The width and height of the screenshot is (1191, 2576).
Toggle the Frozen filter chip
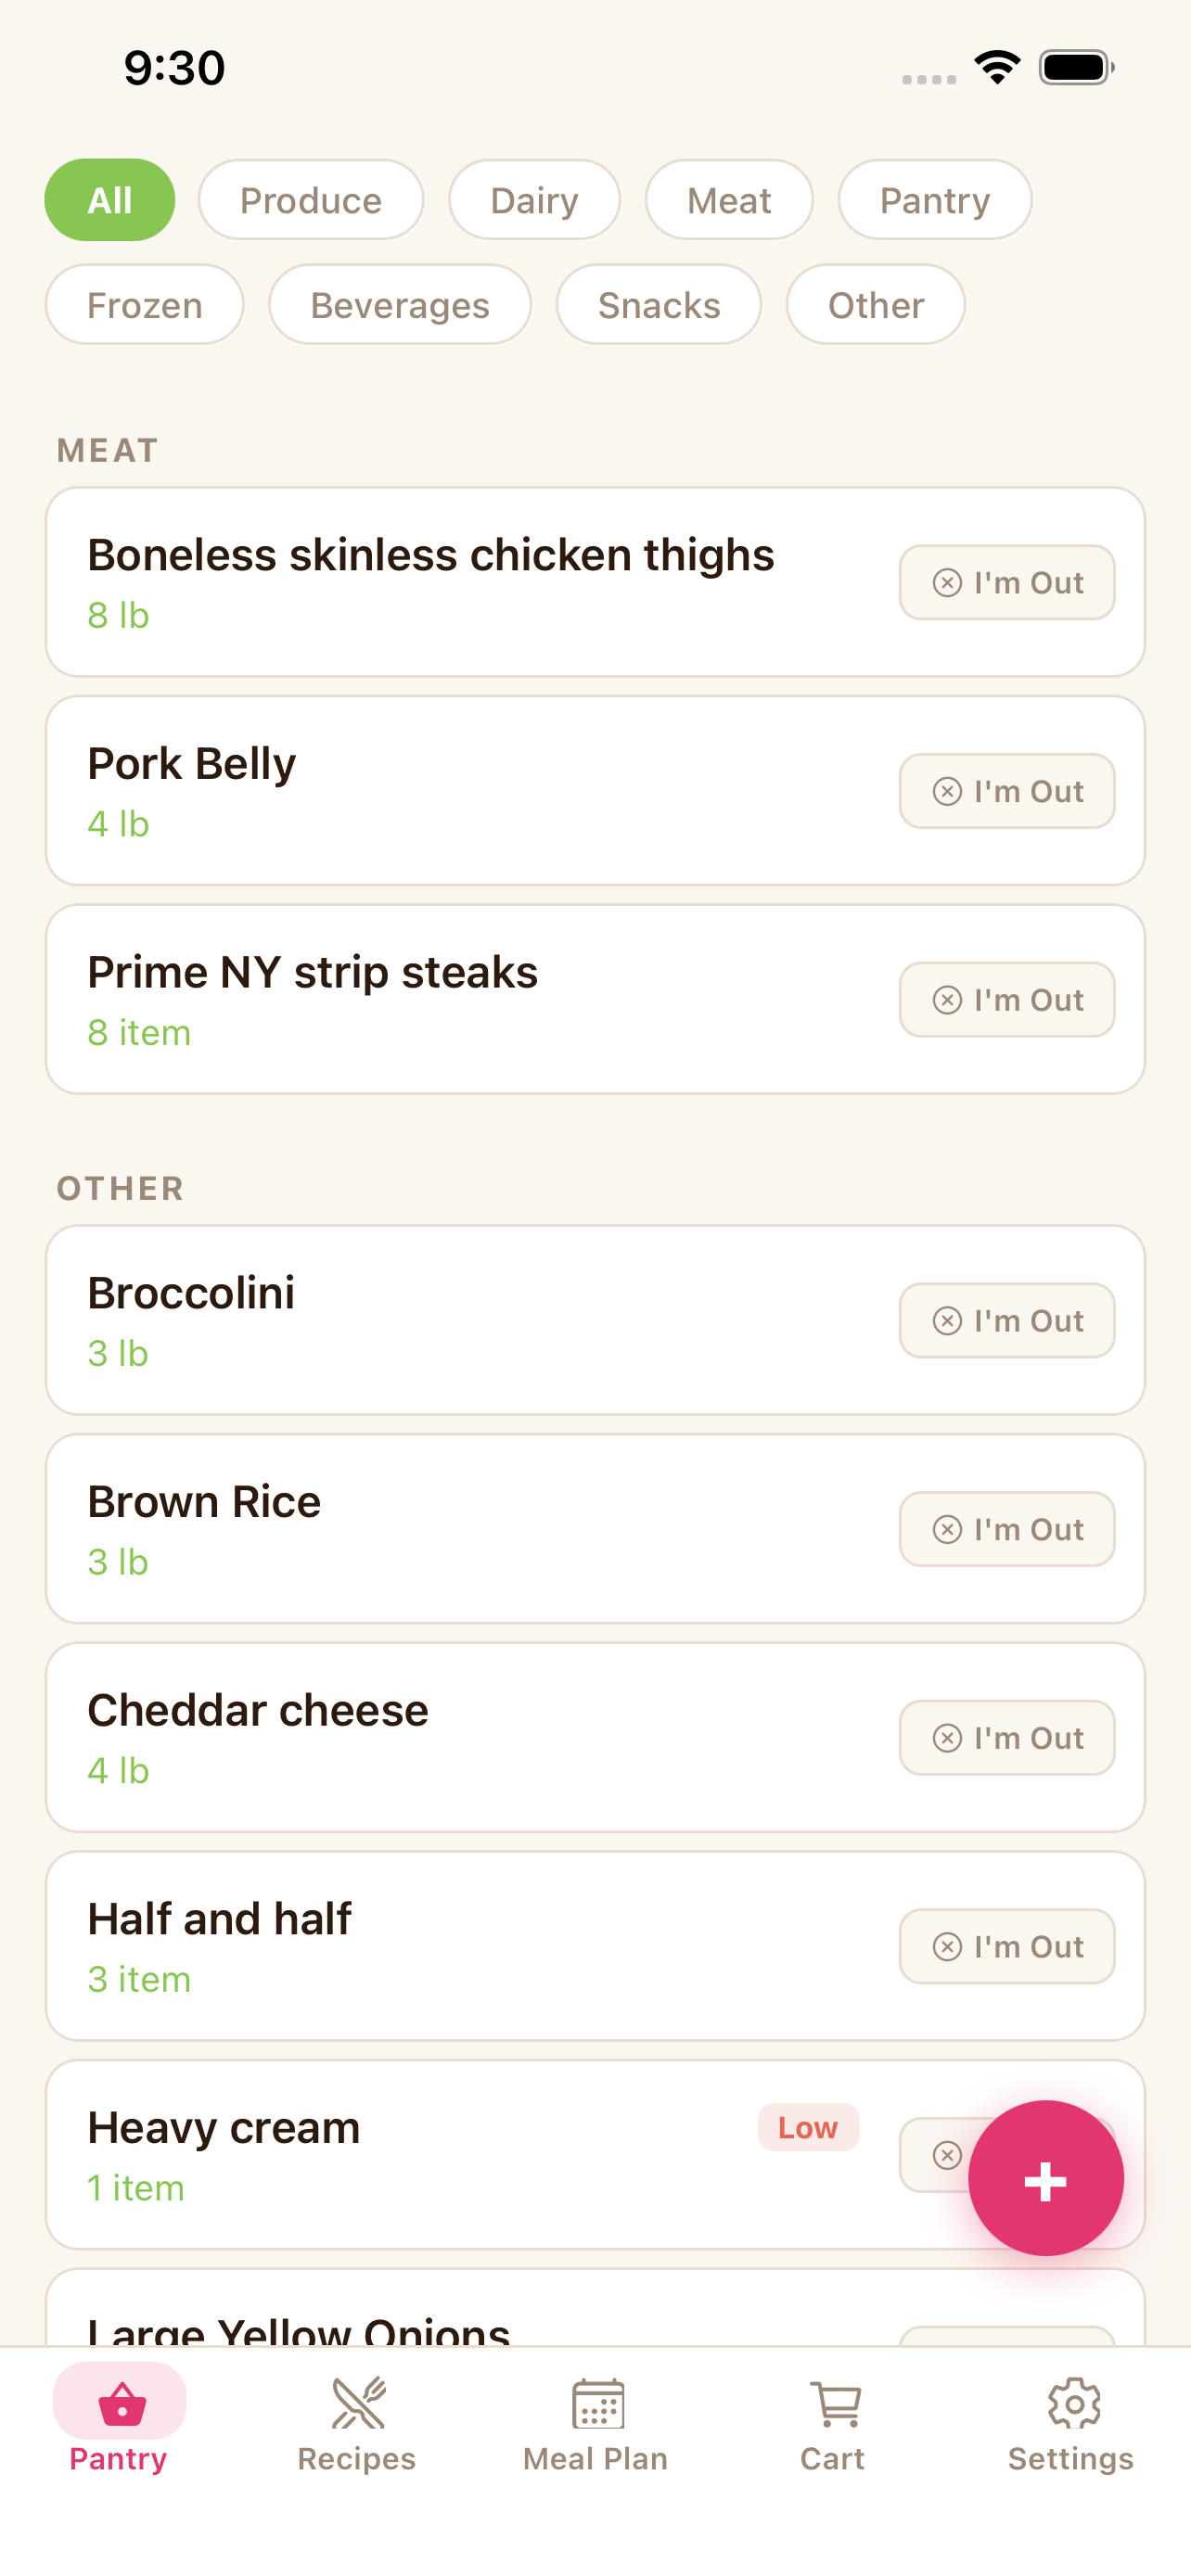pos(145,305)
